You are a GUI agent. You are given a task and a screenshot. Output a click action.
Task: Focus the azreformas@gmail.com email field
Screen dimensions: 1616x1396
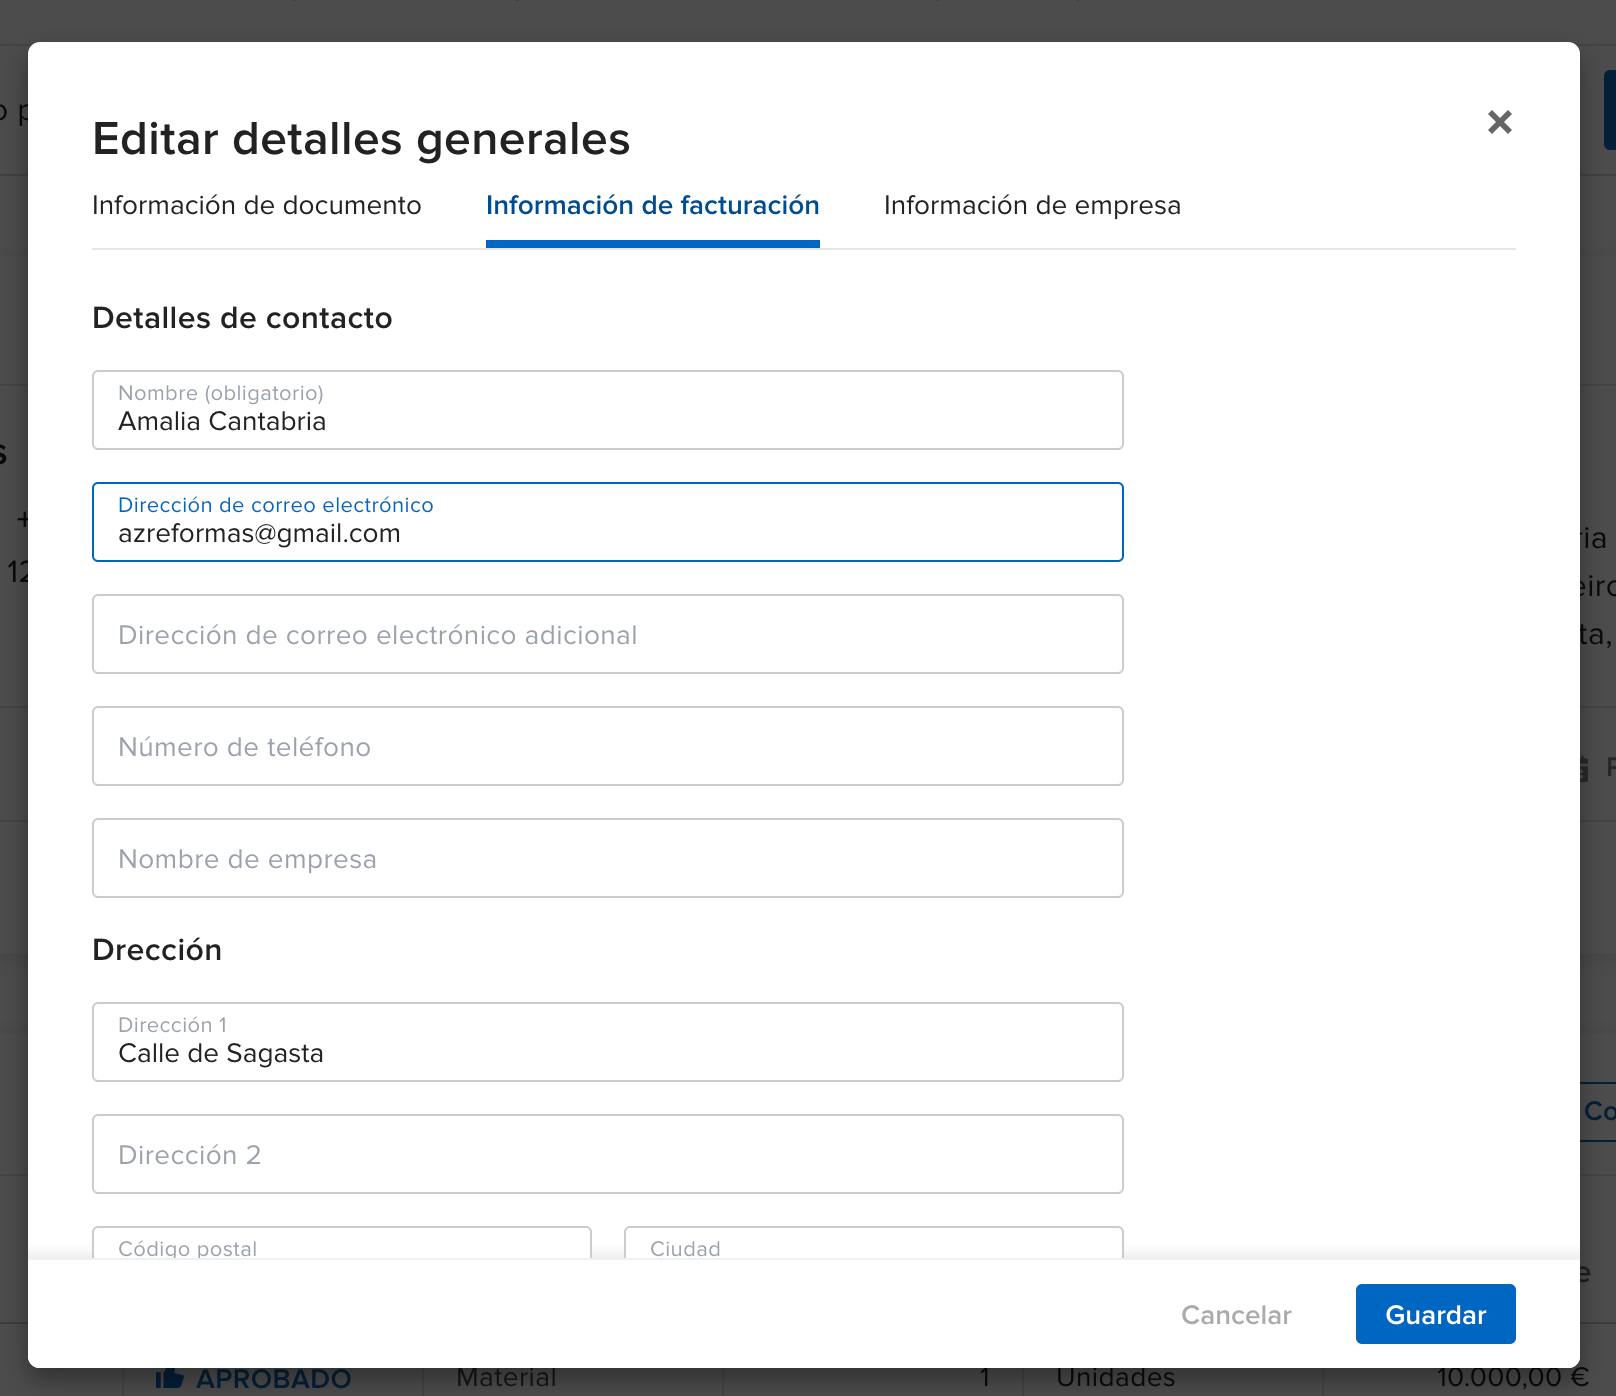[x=607, y=523]
